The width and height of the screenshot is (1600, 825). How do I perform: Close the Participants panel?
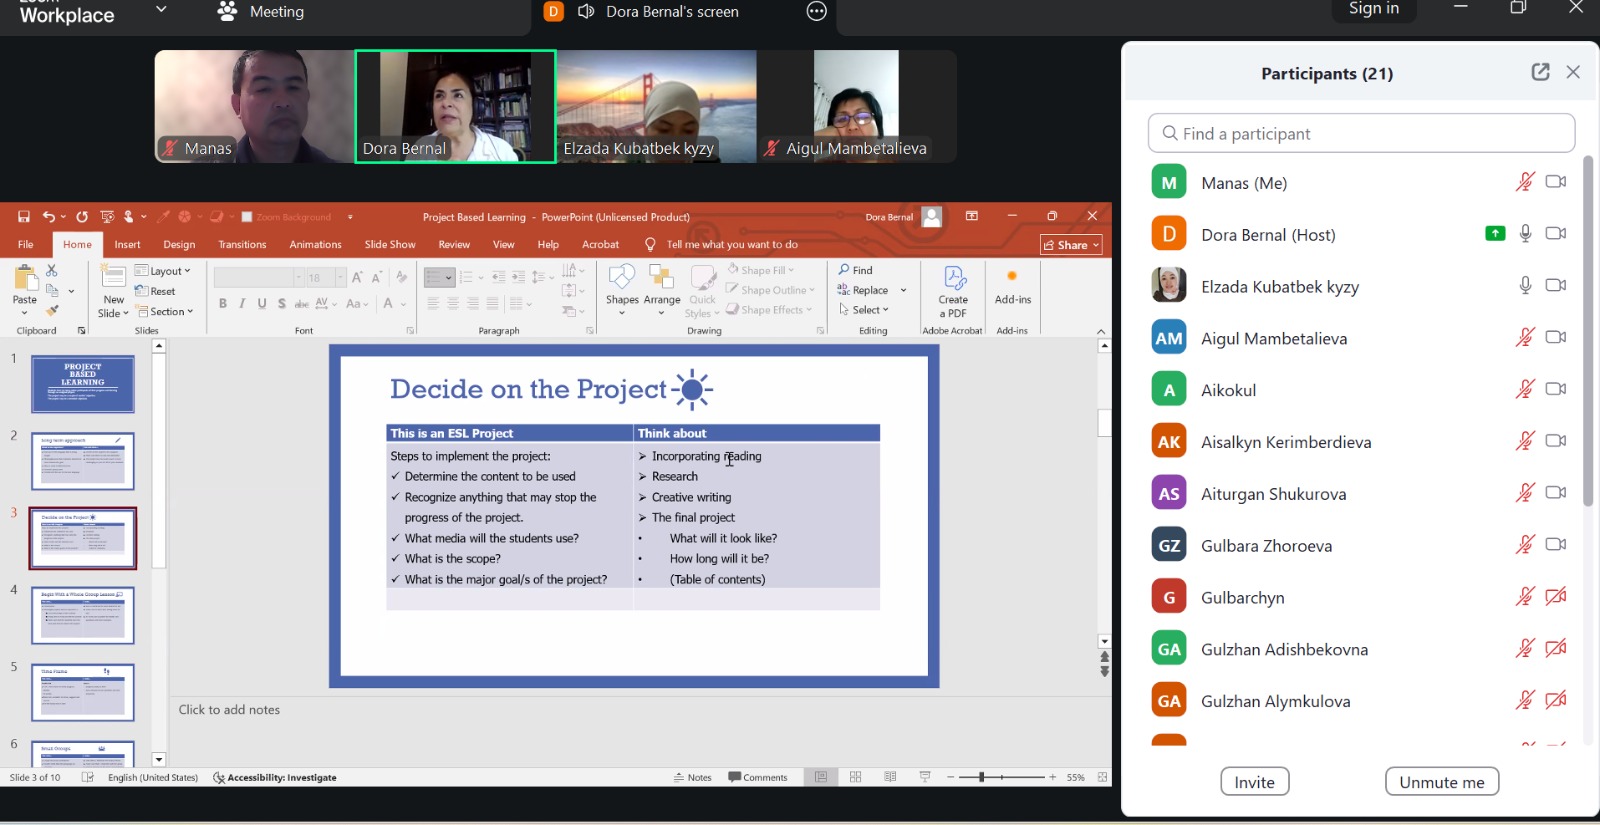point(1573,72)
